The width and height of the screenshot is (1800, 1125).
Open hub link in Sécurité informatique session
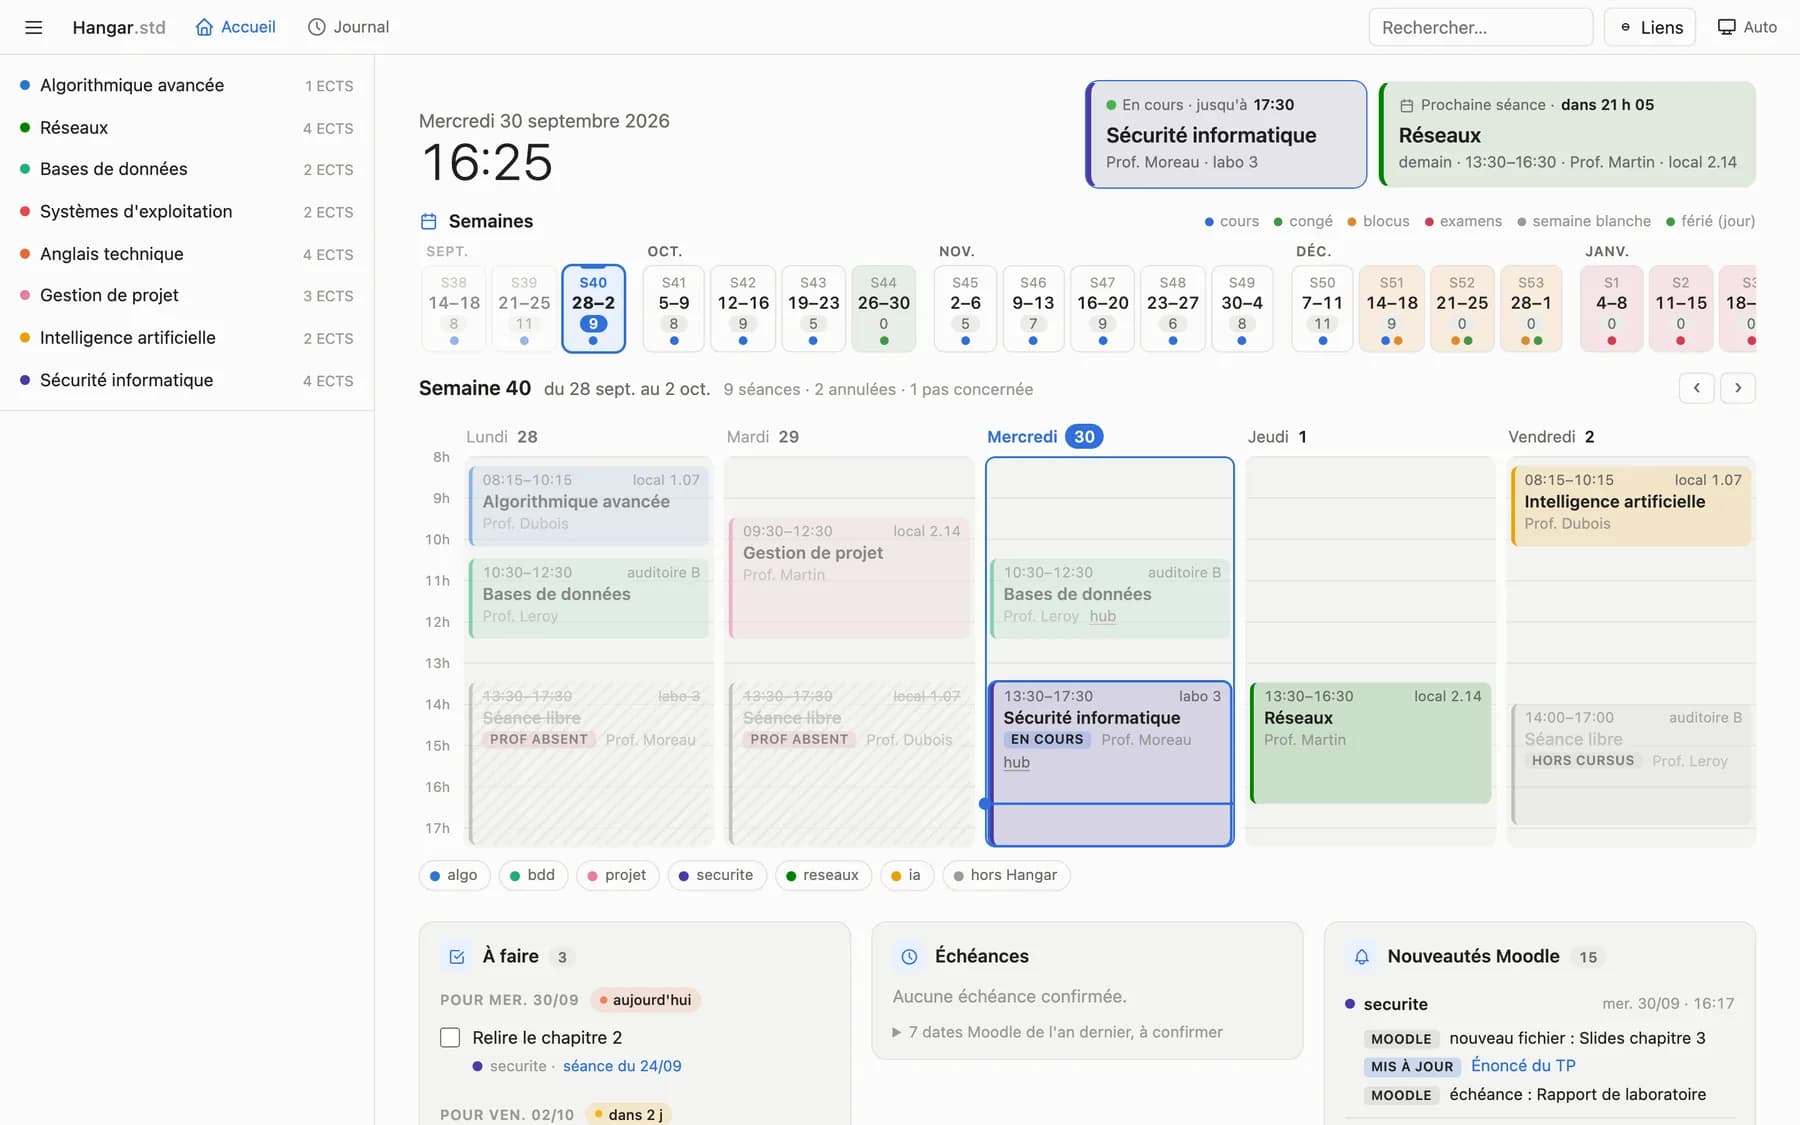(1016, 762)
